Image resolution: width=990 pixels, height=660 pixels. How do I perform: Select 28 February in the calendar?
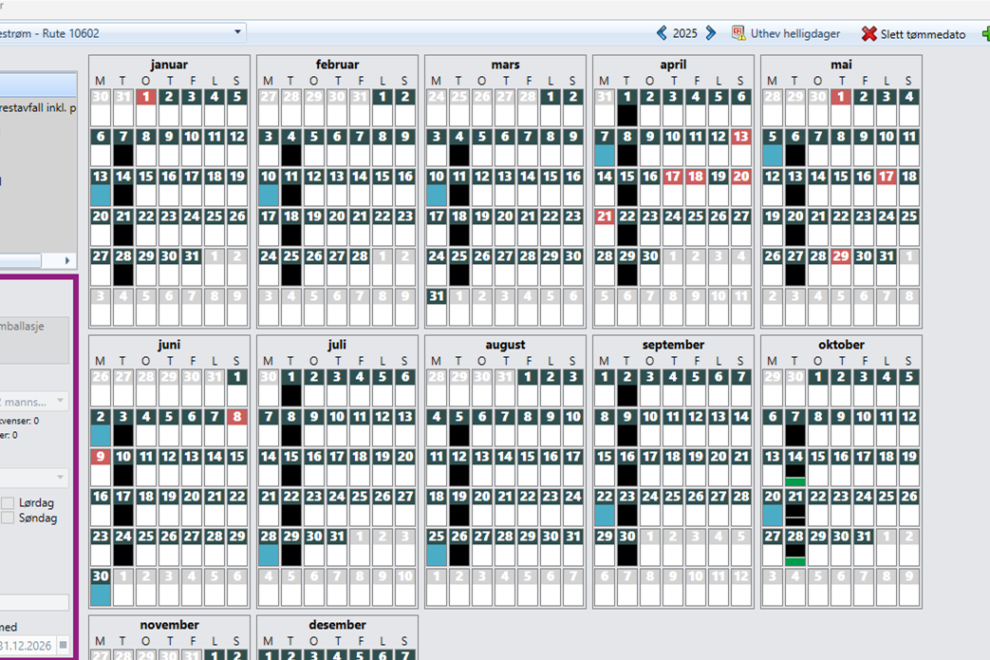coord(359,266)
